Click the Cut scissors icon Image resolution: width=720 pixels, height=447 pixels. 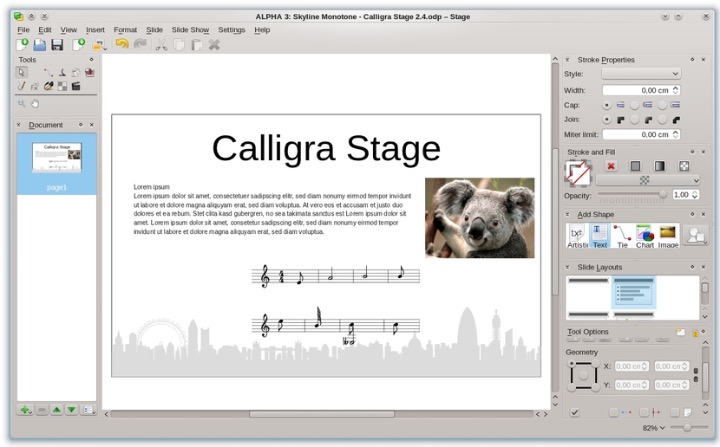pos(160,45)
